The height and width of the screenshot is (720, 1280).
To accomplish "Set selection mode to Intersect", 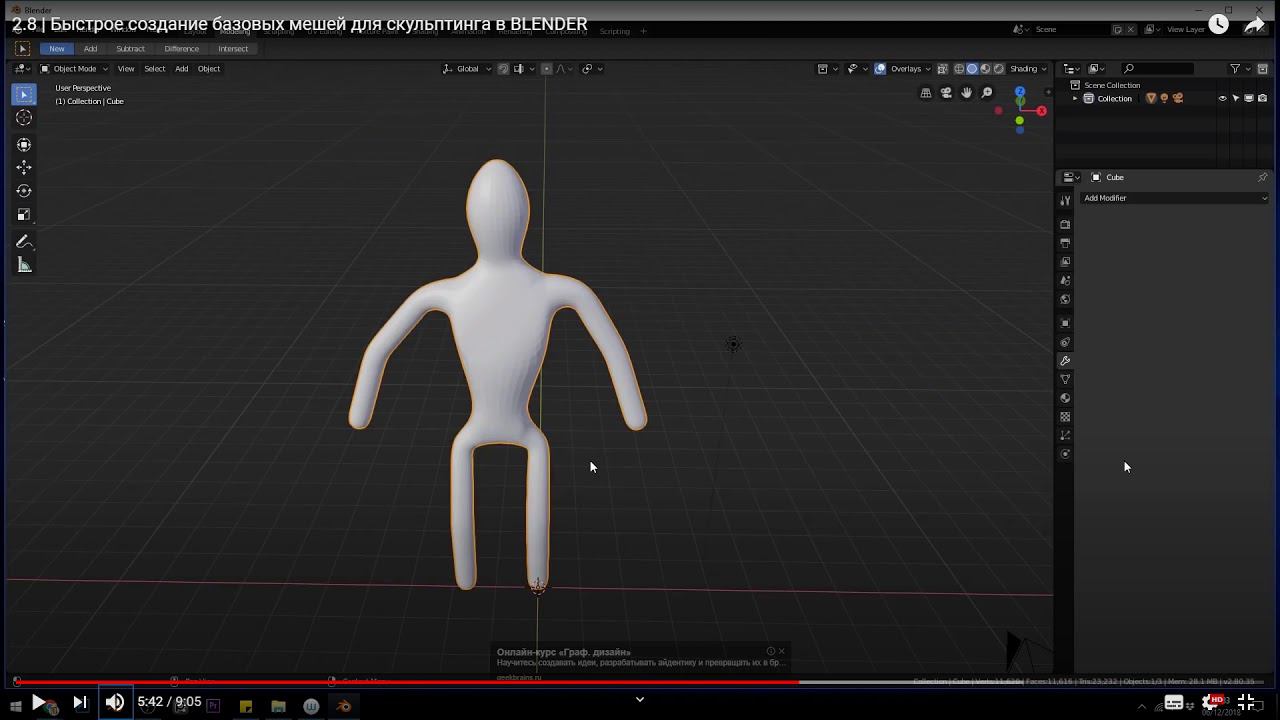I will tap(233, 49).
